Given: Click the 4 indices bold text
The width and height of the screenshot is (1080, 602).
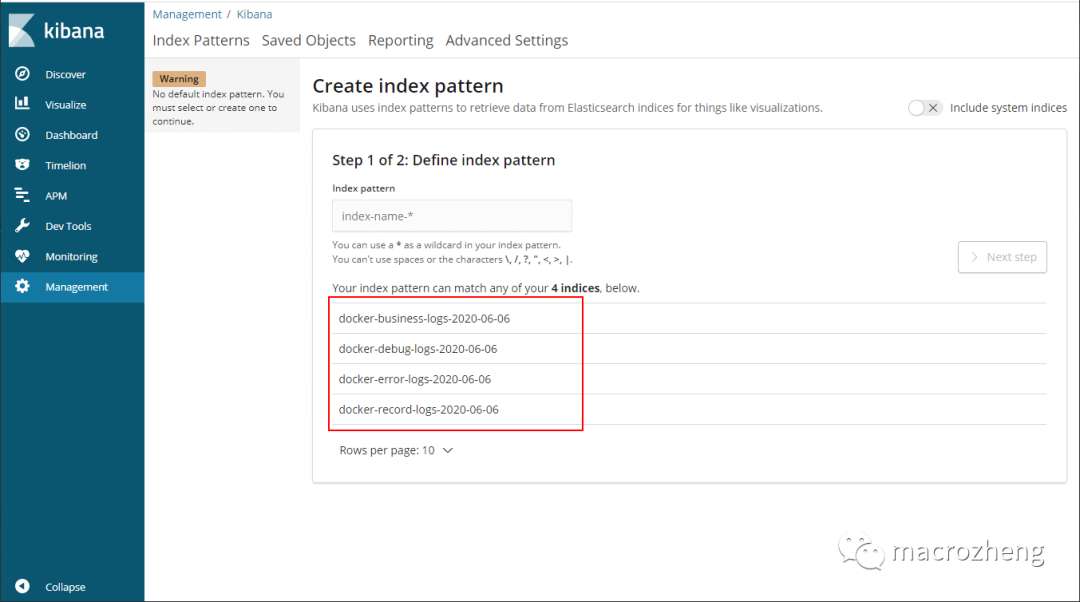Looking at the screenshot, I should click(575, 288).
